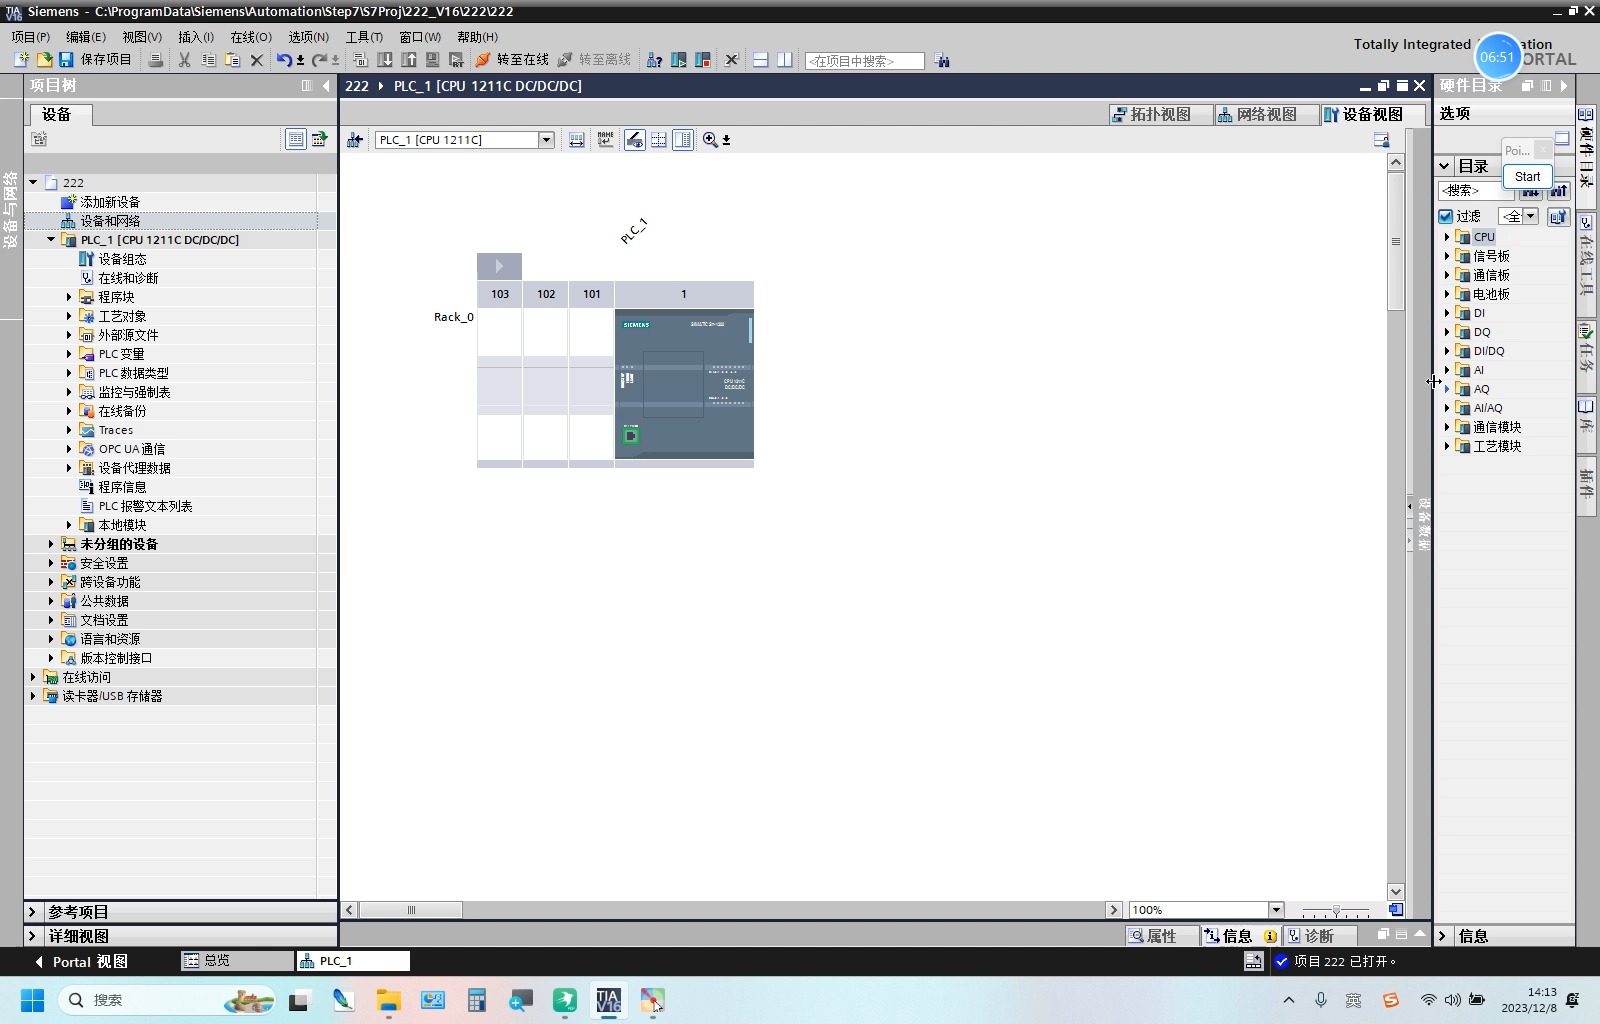Open the 诊断 diagnostics tab
This screenshot has height=1024, width=1600.
point(1319,936)
